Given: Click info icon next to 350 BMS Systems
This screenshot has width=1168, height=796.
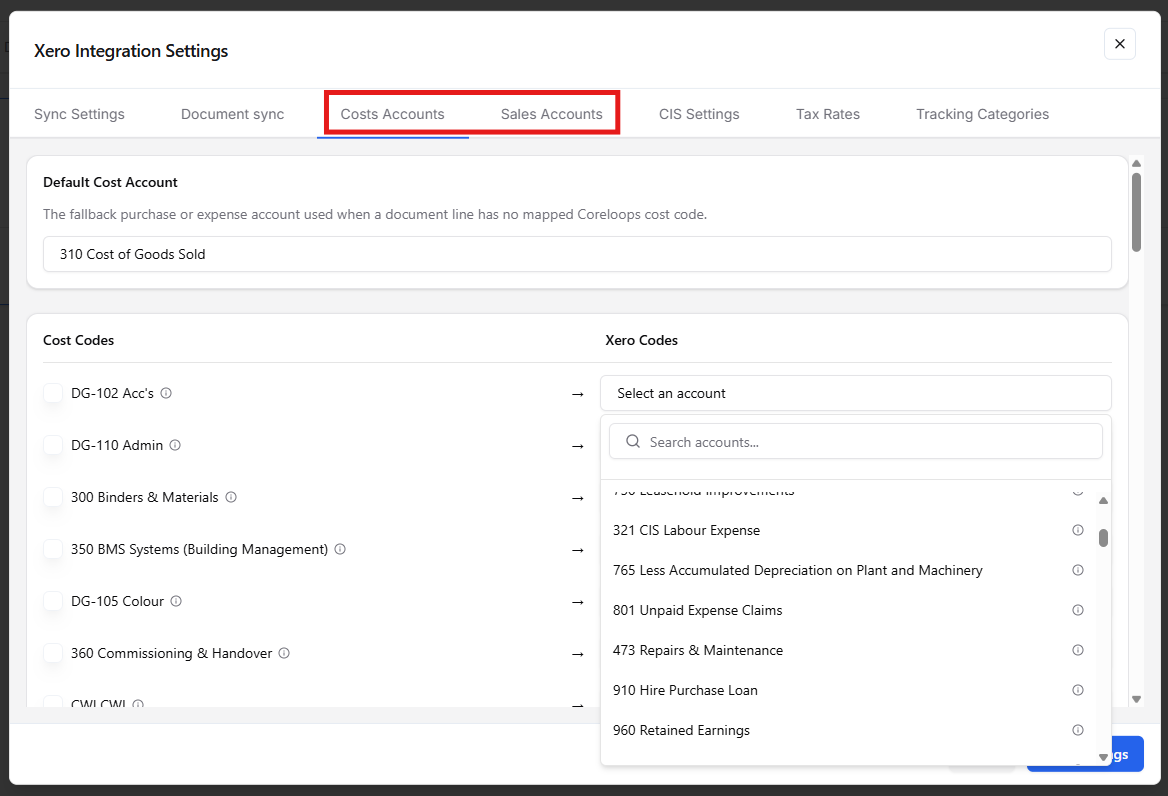Looking at the screenshot, I should pos(340,550).
